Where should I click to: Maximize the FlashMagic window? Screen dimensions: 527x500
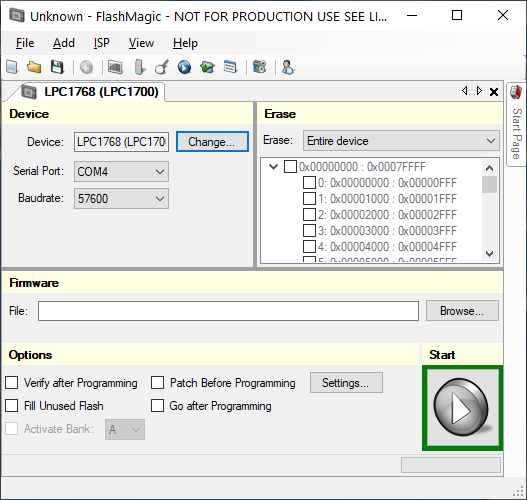click(457, 15)
